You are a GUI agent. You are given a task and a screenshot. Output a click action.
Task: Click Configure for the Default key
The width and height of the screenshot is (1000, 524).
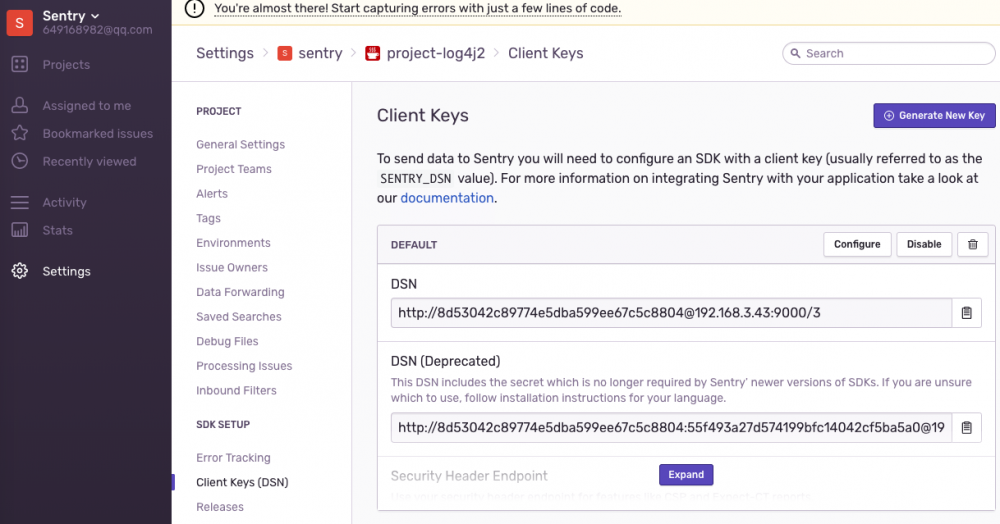pyautogui.click(x=857, y=244)
